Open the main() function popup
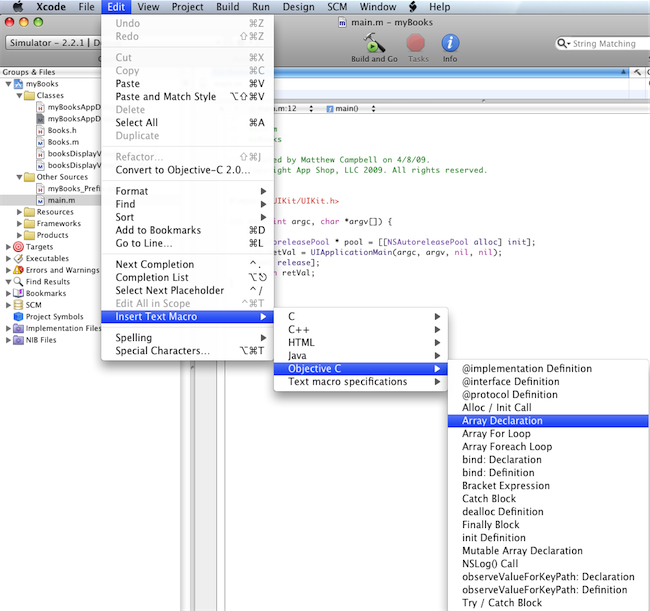This screenshot has height=611, width=650. click(351, 109)
